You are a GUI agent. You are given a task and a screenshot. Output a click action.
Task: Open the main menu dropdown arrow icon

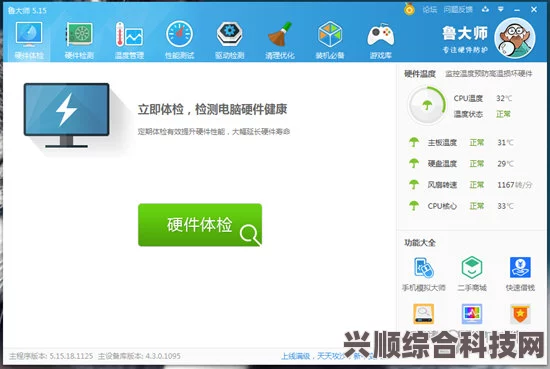(x=501, y=9)
